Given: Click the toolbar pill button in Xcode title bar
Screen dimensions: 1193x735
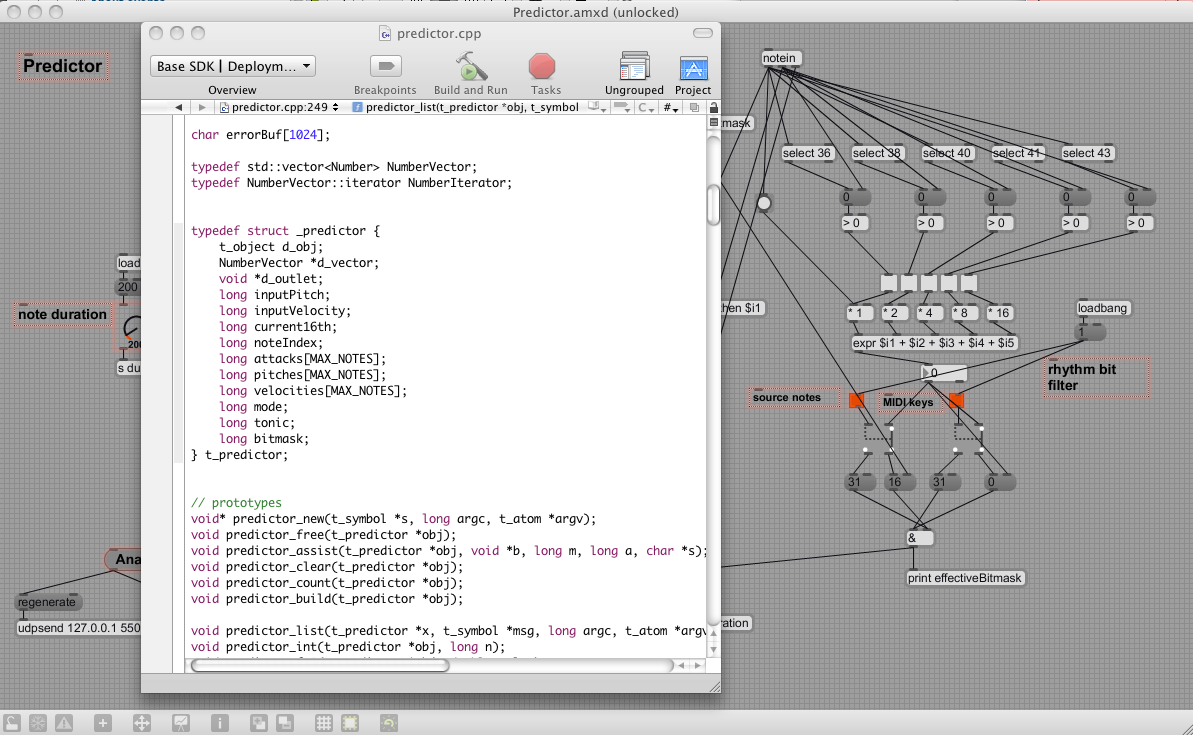Looking at the screenshot, I should [x=703, y=33].
